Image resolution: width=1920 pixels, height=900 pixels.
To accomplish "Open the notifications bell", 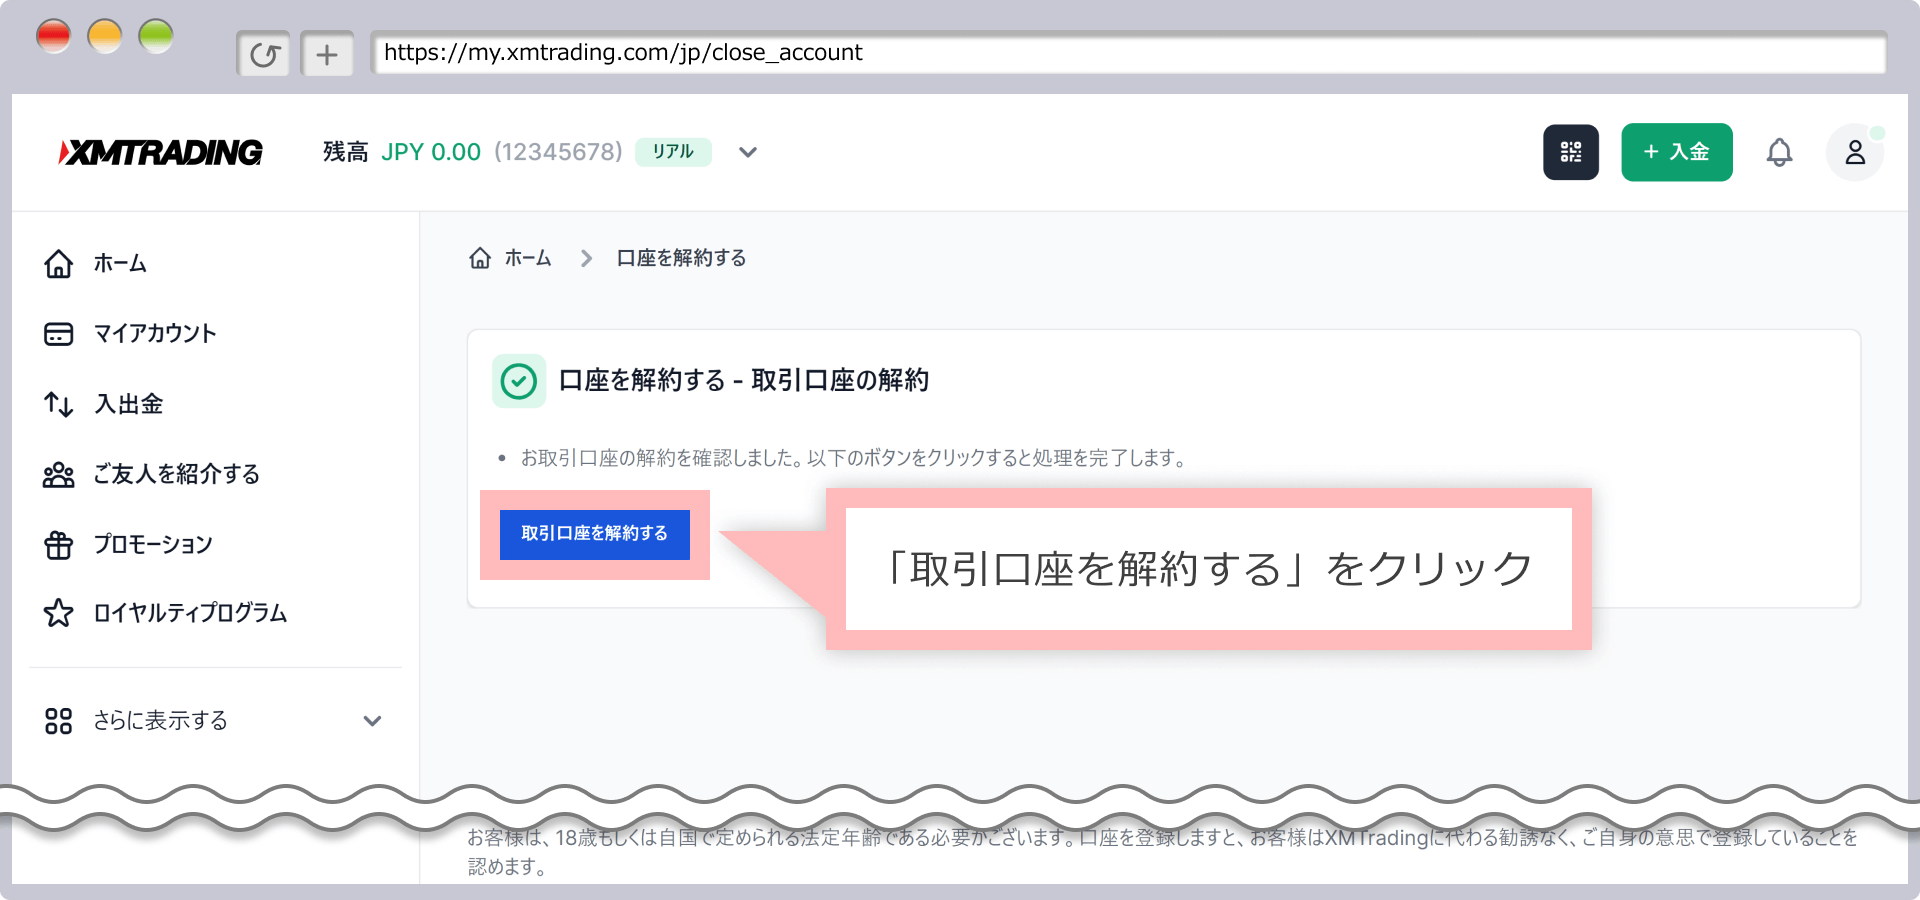I will [1779, 152].
